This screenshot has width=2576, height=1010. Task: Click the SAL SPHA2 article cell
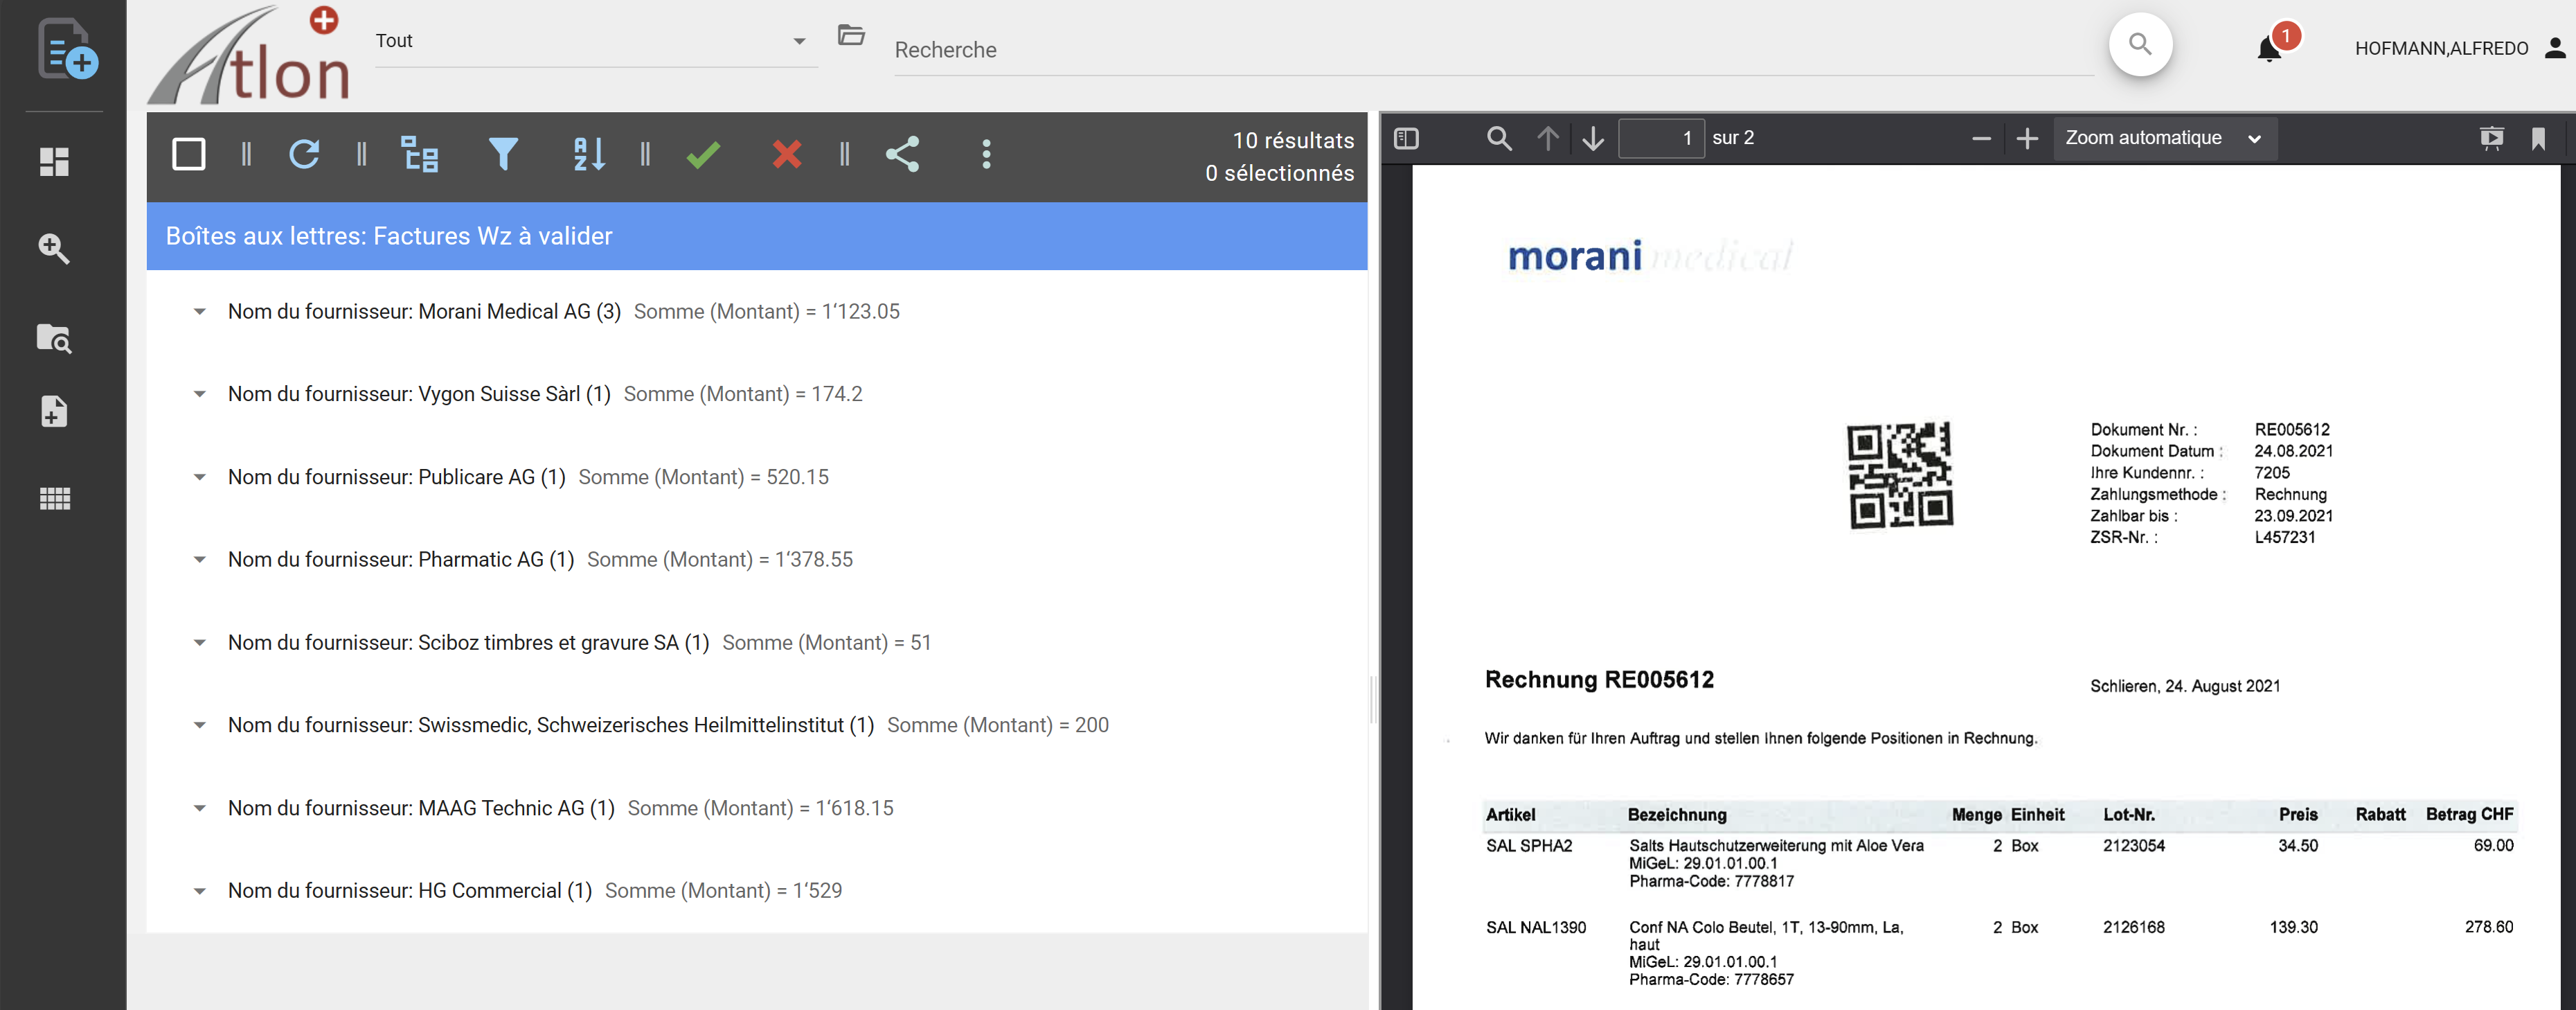point(1529,845)
